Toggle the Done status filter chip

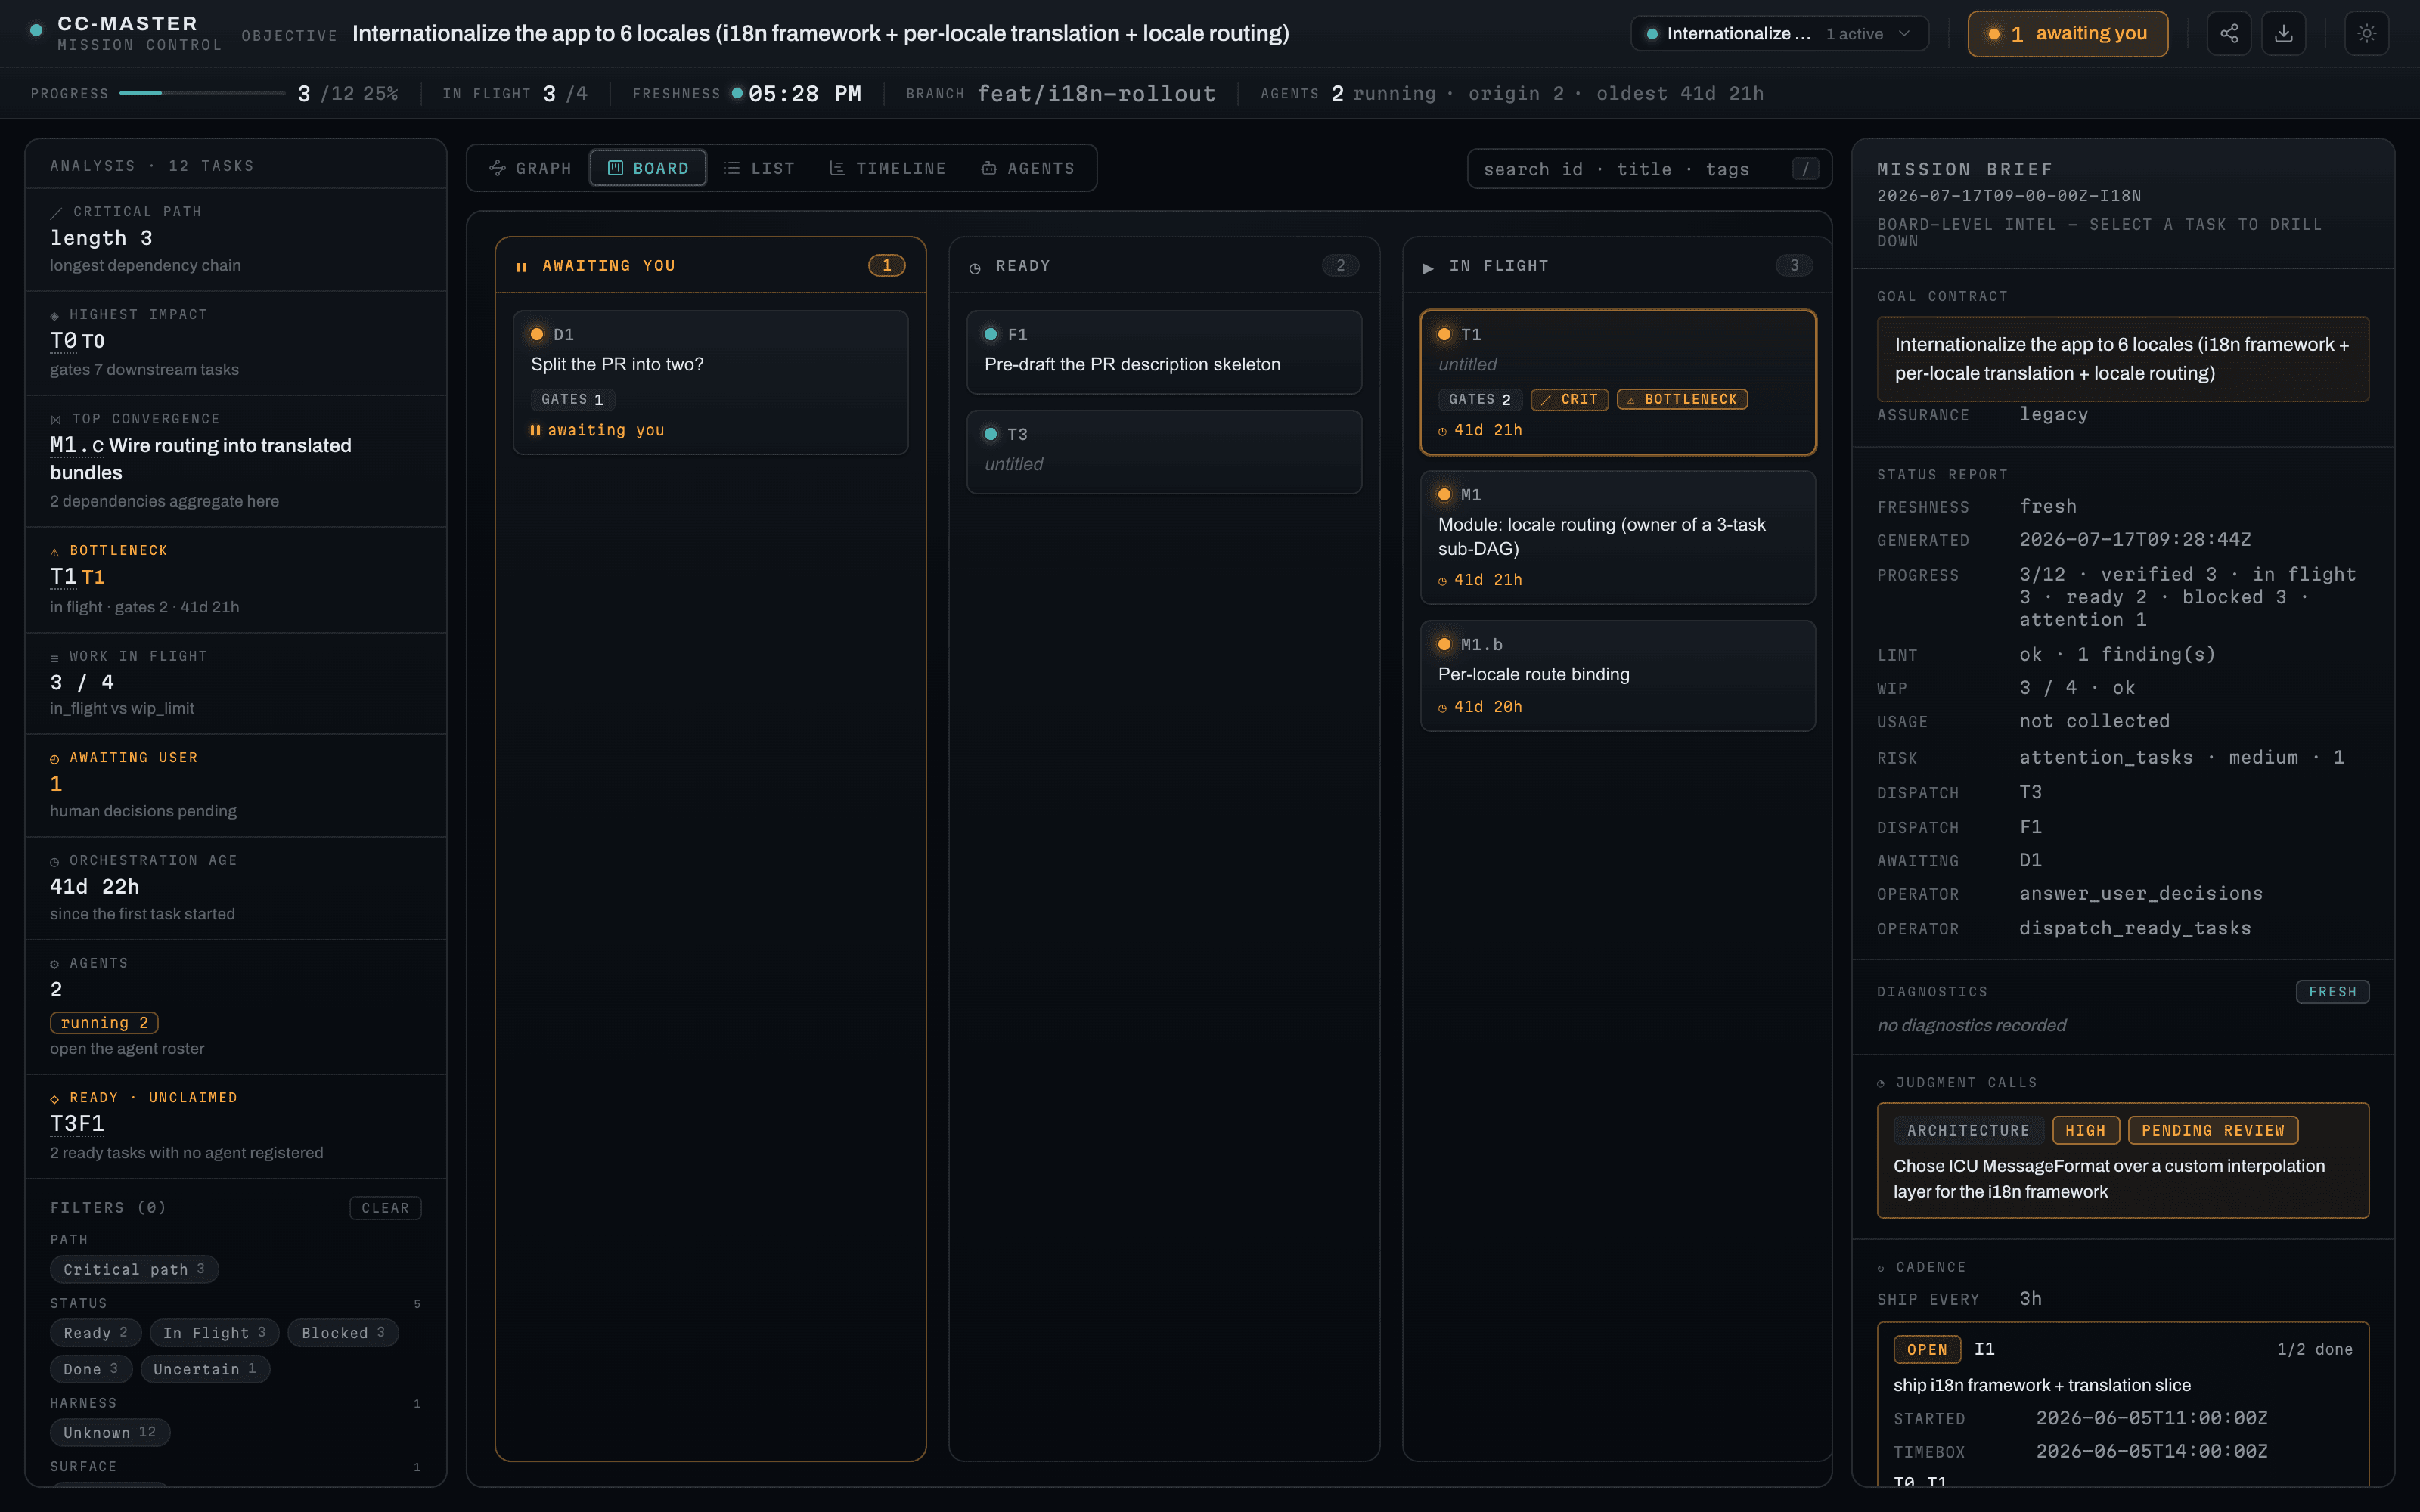click(91, 1369)
